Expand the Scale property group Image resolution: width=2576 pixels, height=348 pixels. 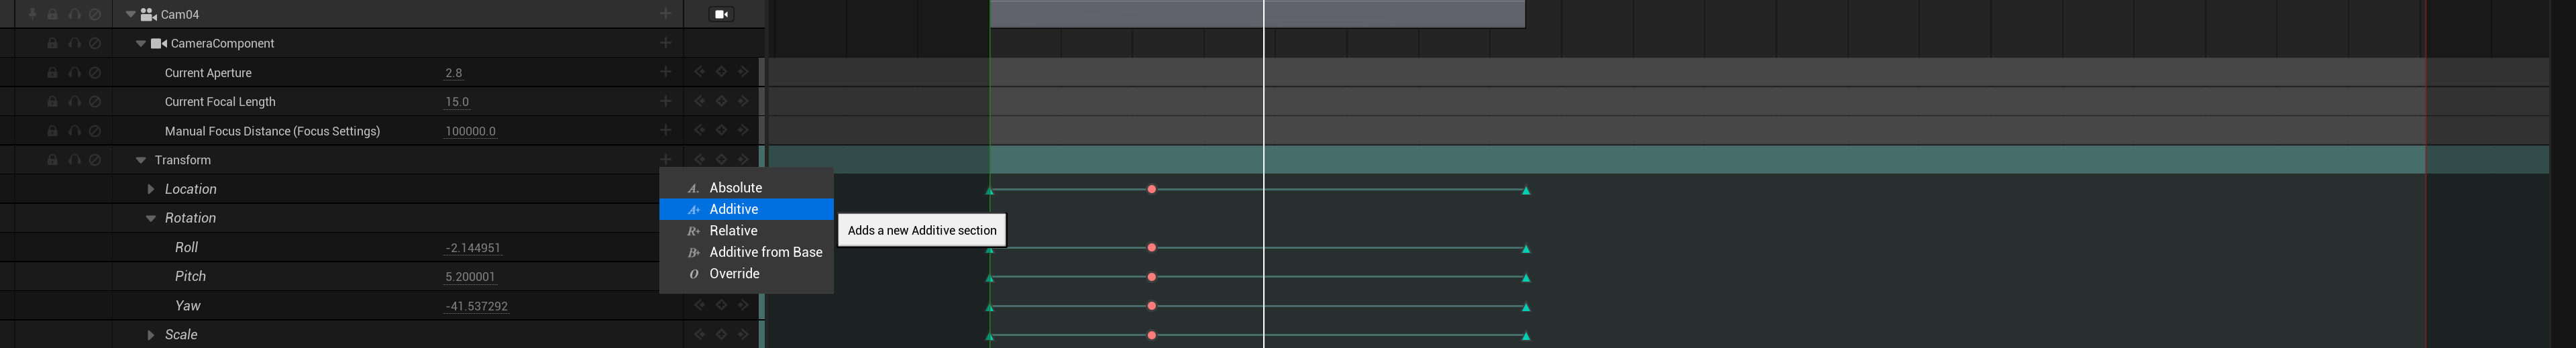151,335
